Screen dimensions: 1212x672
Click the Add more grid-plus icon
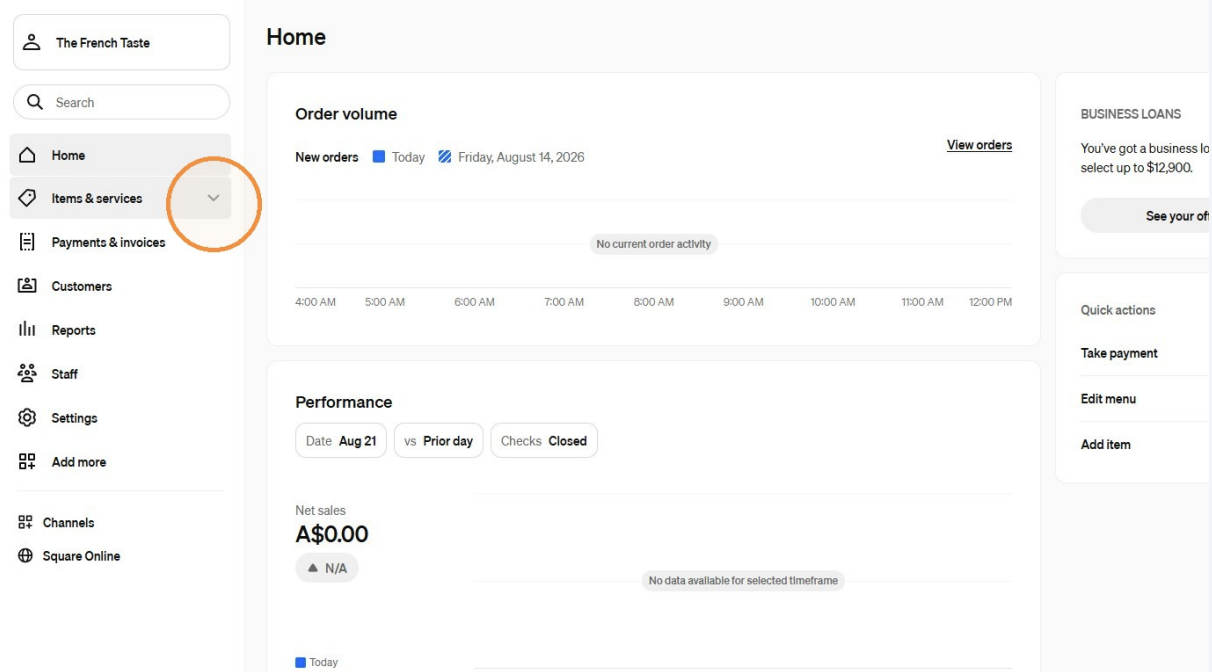tap(28, 462)
